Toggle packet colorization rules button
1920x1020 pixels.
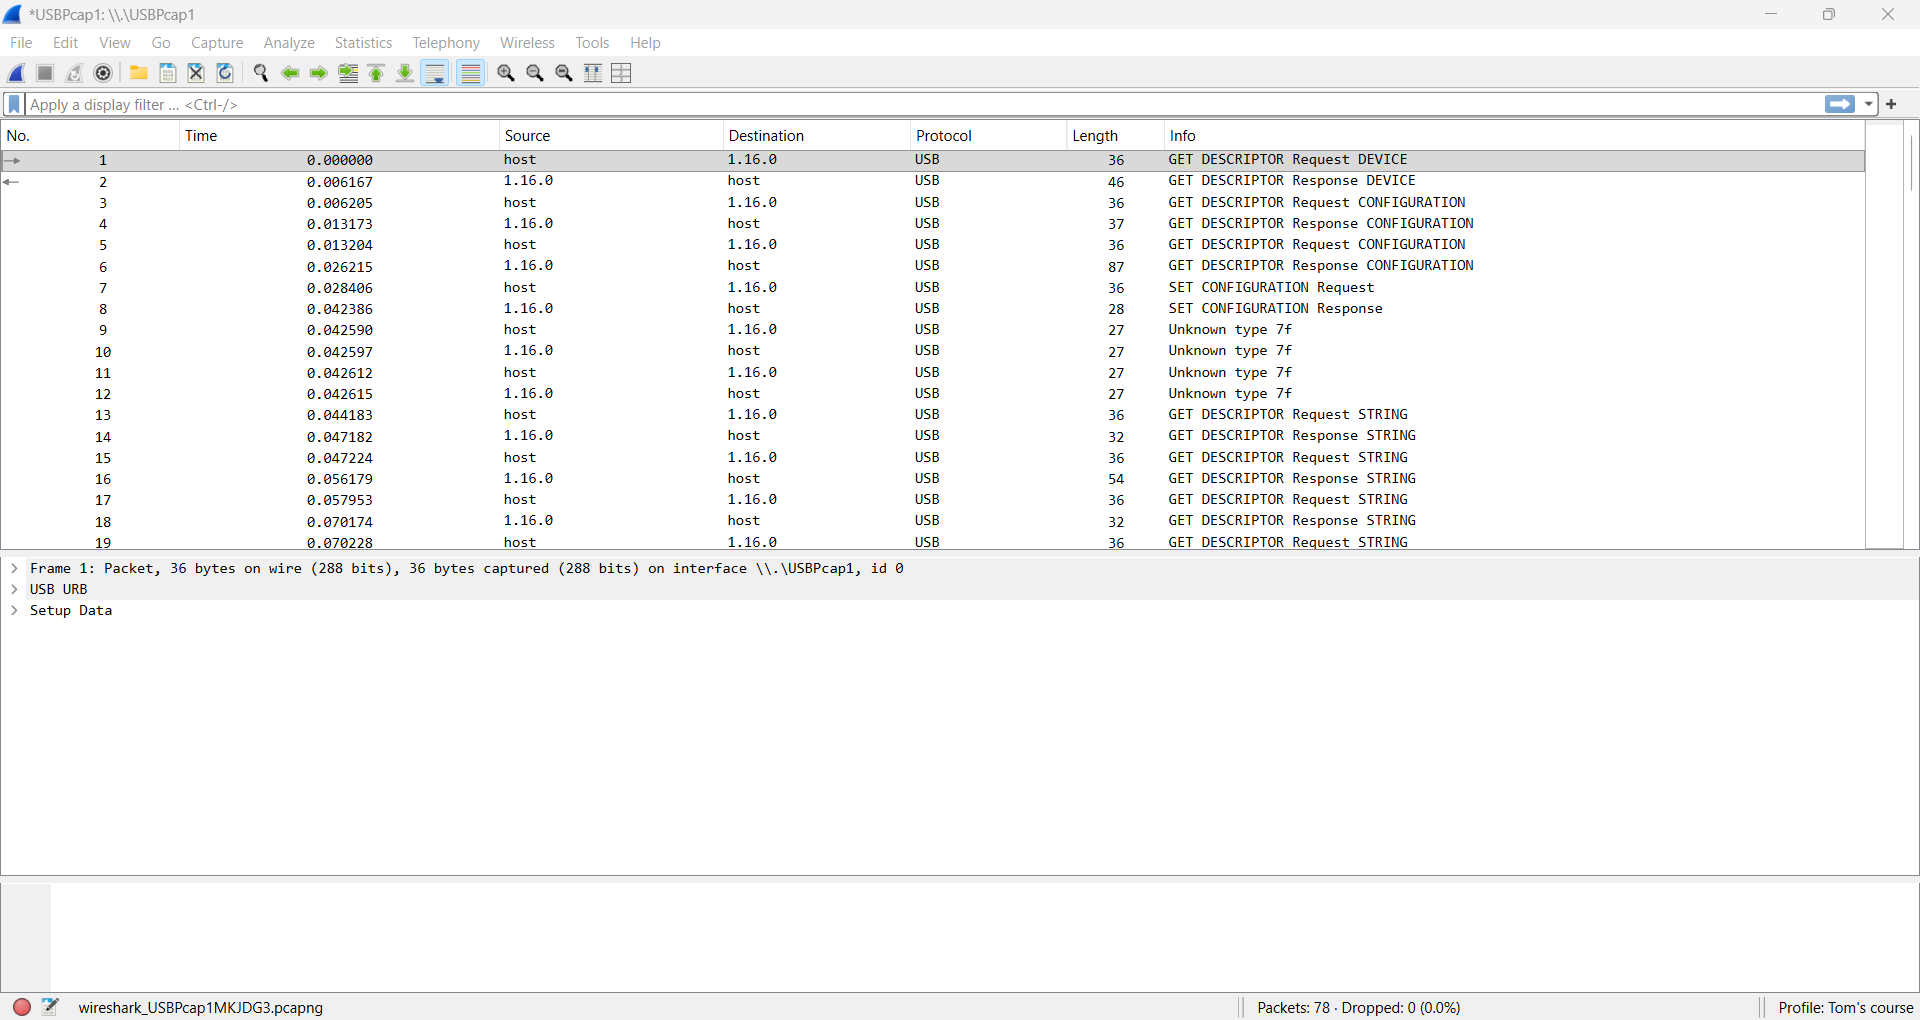pos(471,73)
